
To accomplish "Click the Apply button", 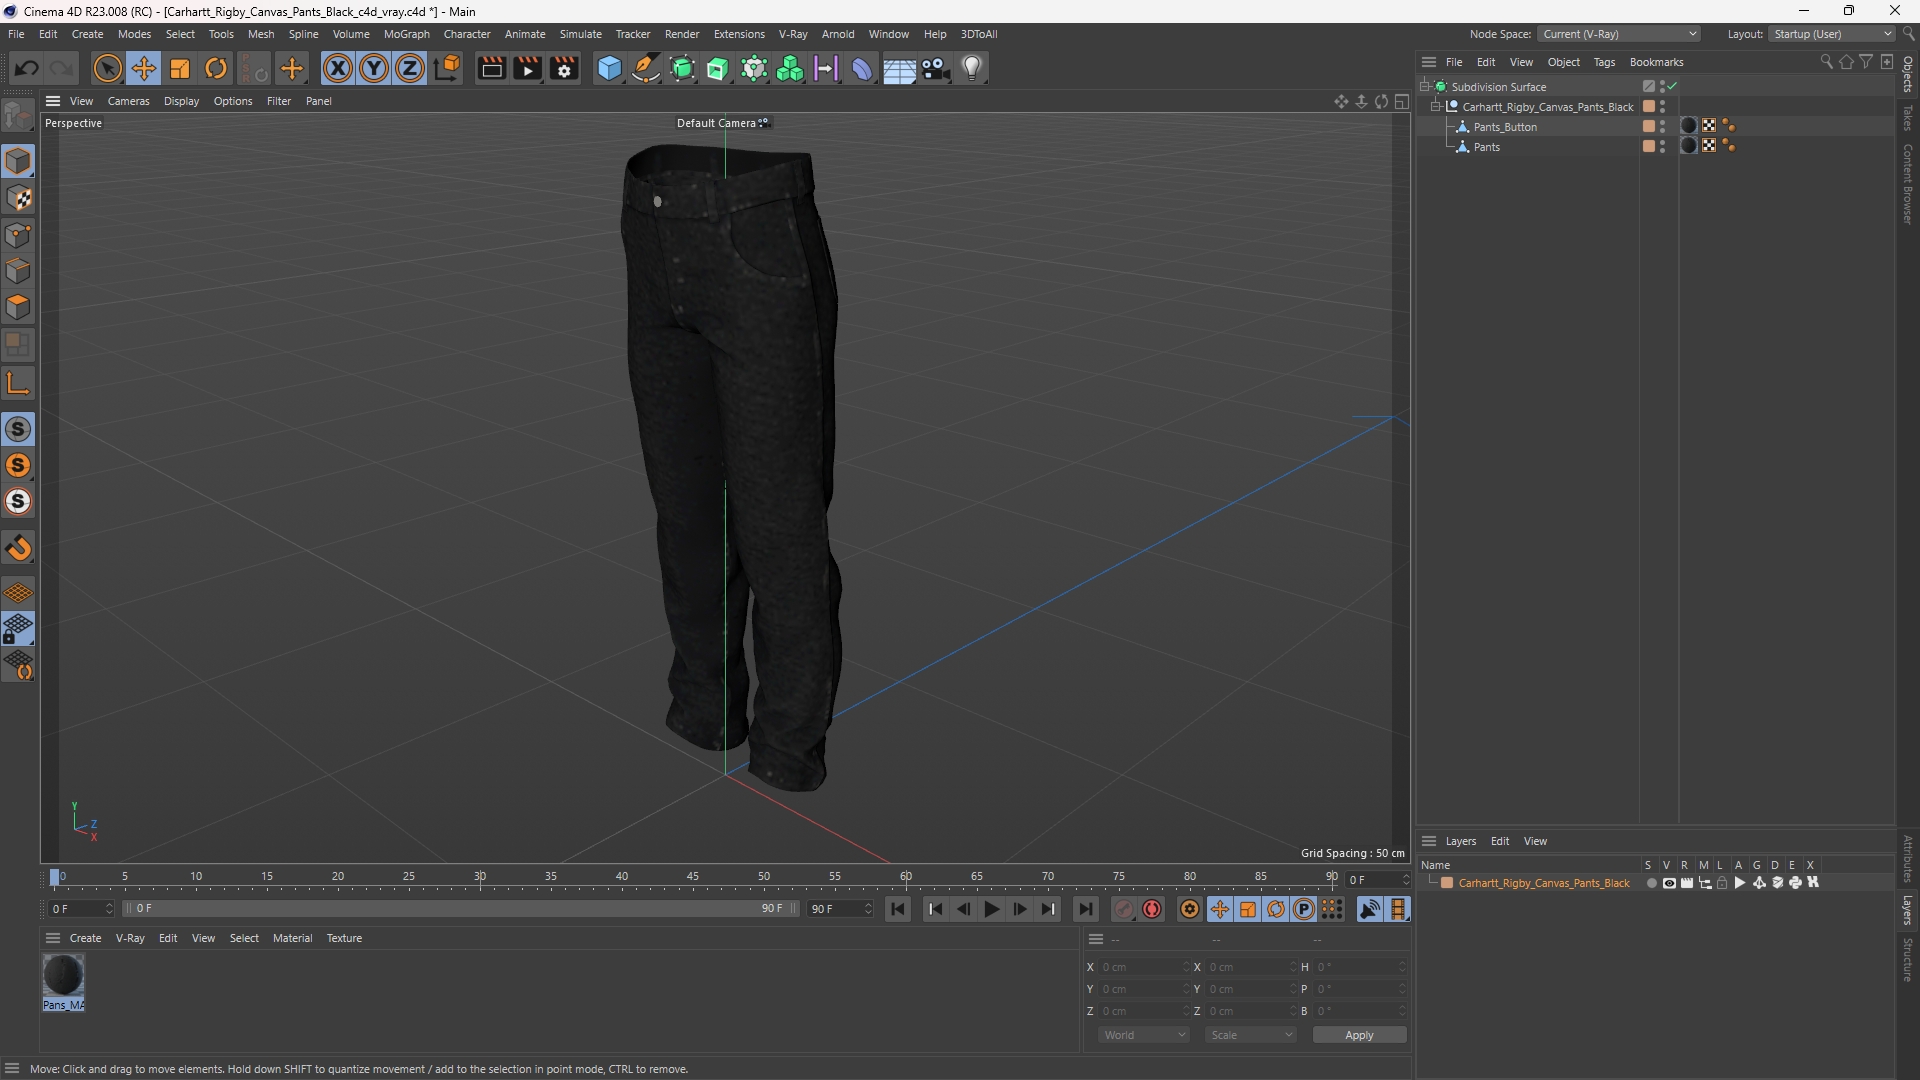I will (x=1359, y=1035).
